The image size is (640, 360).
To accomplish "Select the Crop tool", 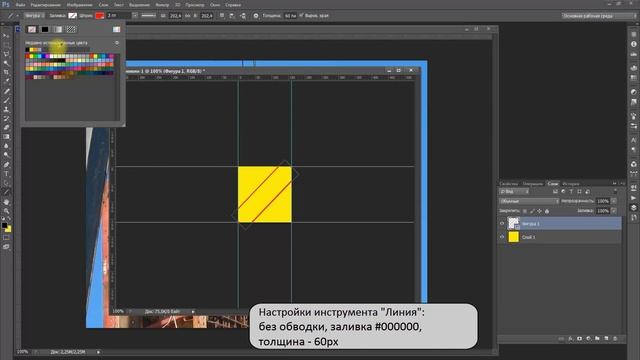I will coord(6,72).
